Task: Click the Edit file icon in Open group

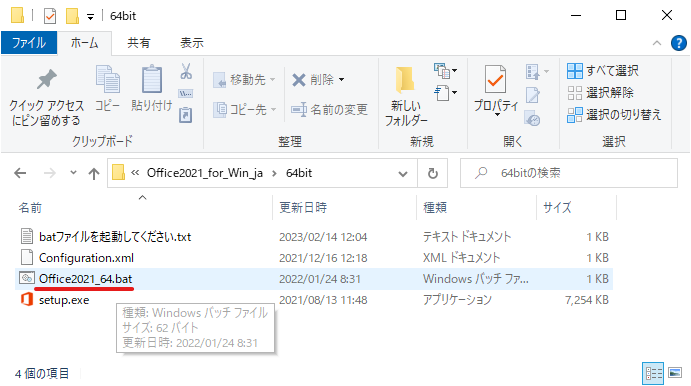Action: coord(532,95)
